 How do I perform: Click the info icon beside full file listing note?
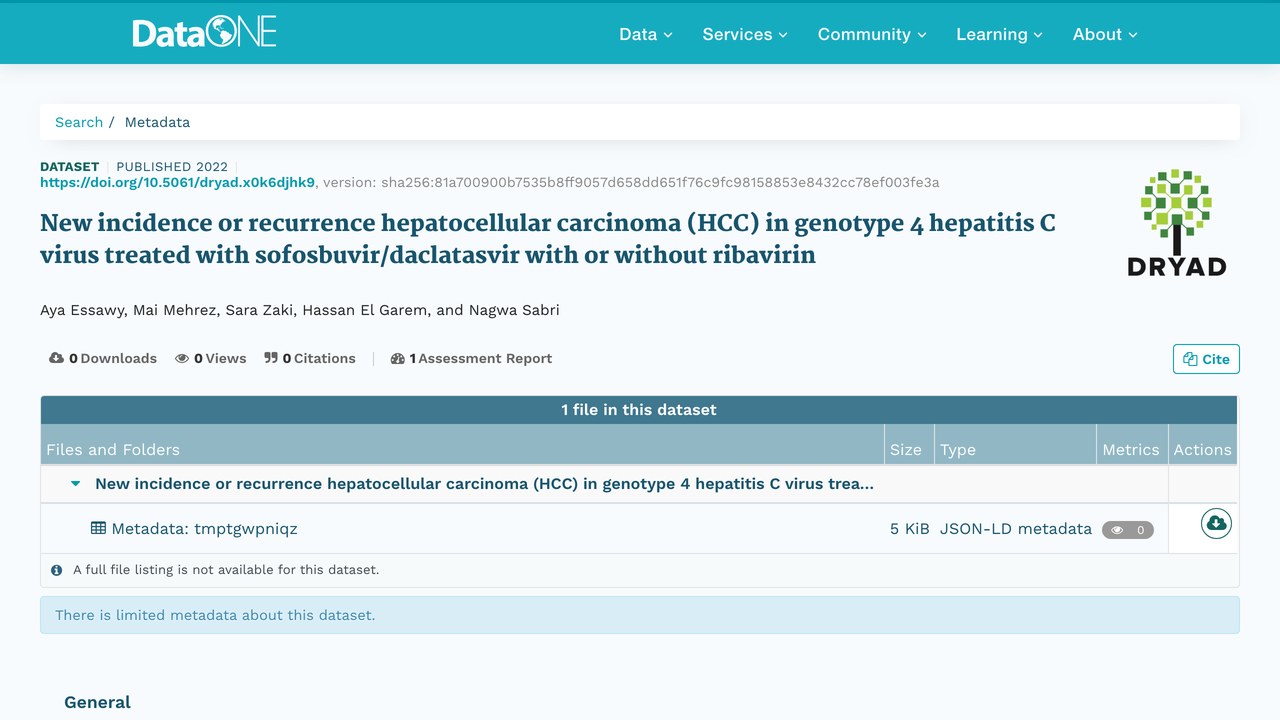click(57, 570)
